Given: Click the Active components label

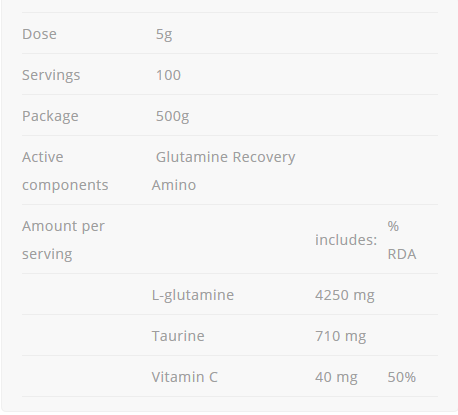Looking at the screenshot, I should pos(65,171).
